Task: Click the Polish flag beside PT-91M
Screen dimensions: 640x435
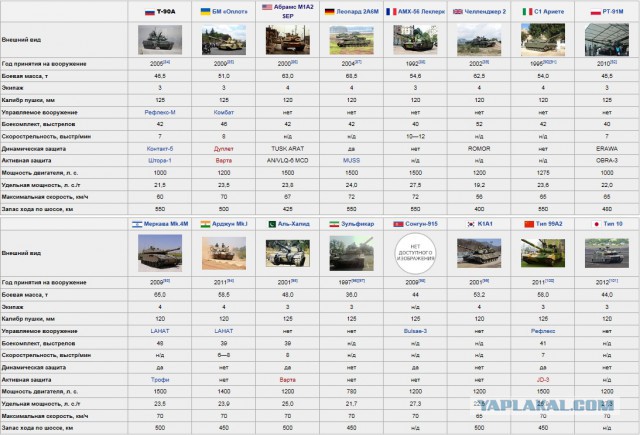Action: (596, 12)
